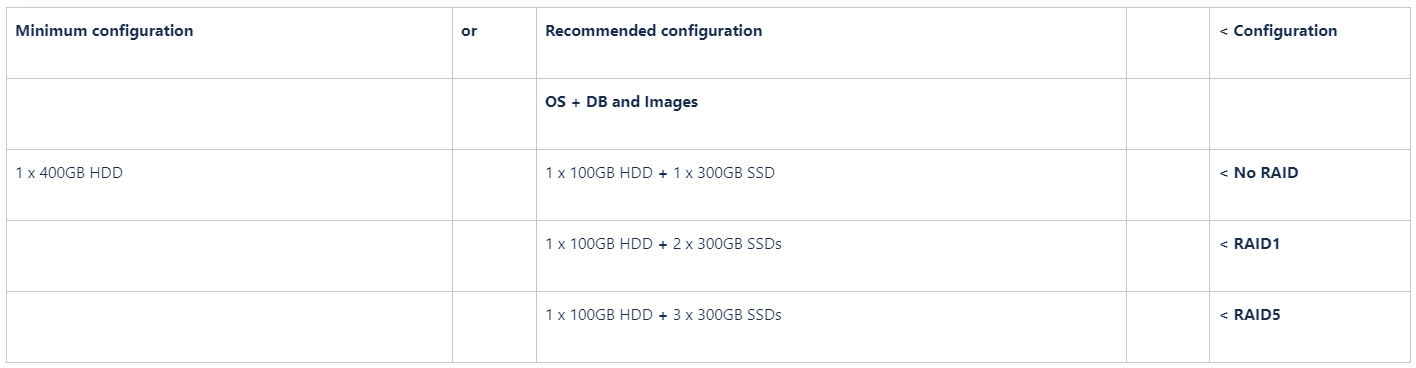
Task: Click the empty cell left of '< RAID1'
Action: point(1168,256)
